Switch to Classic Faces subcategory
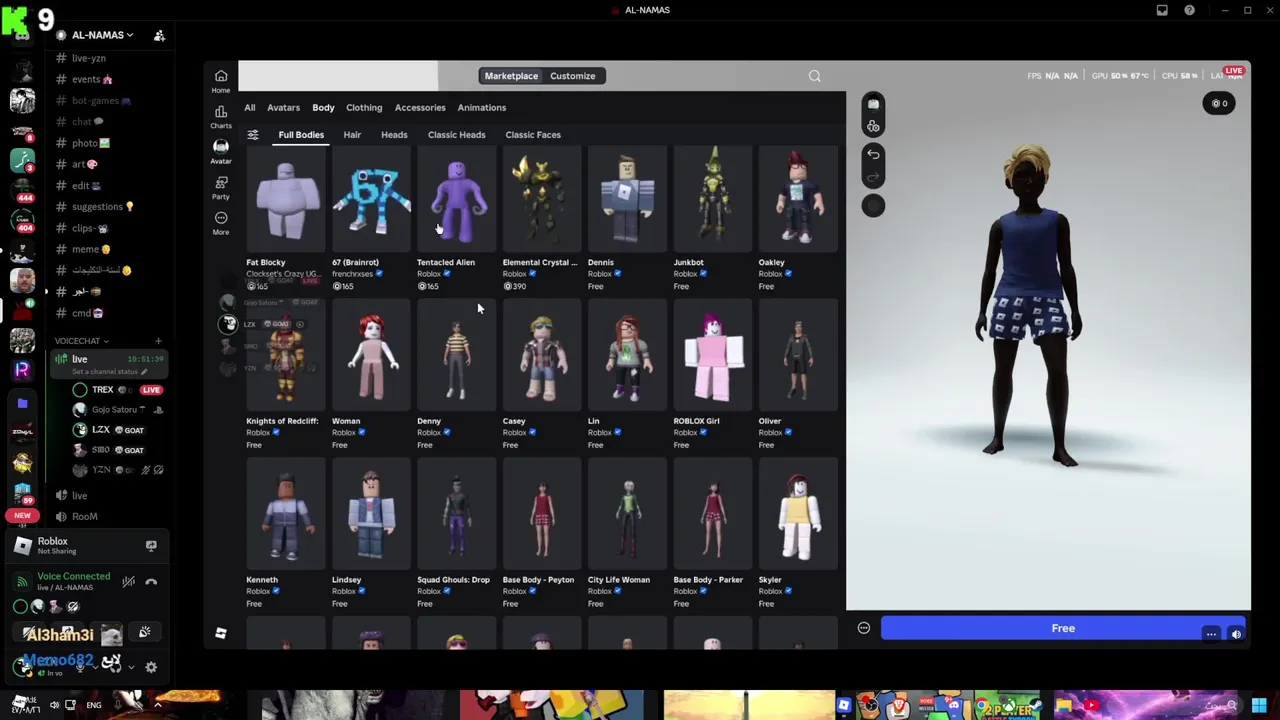The image size is (1280, 720). pyautogui.click(x=533, y=135)
